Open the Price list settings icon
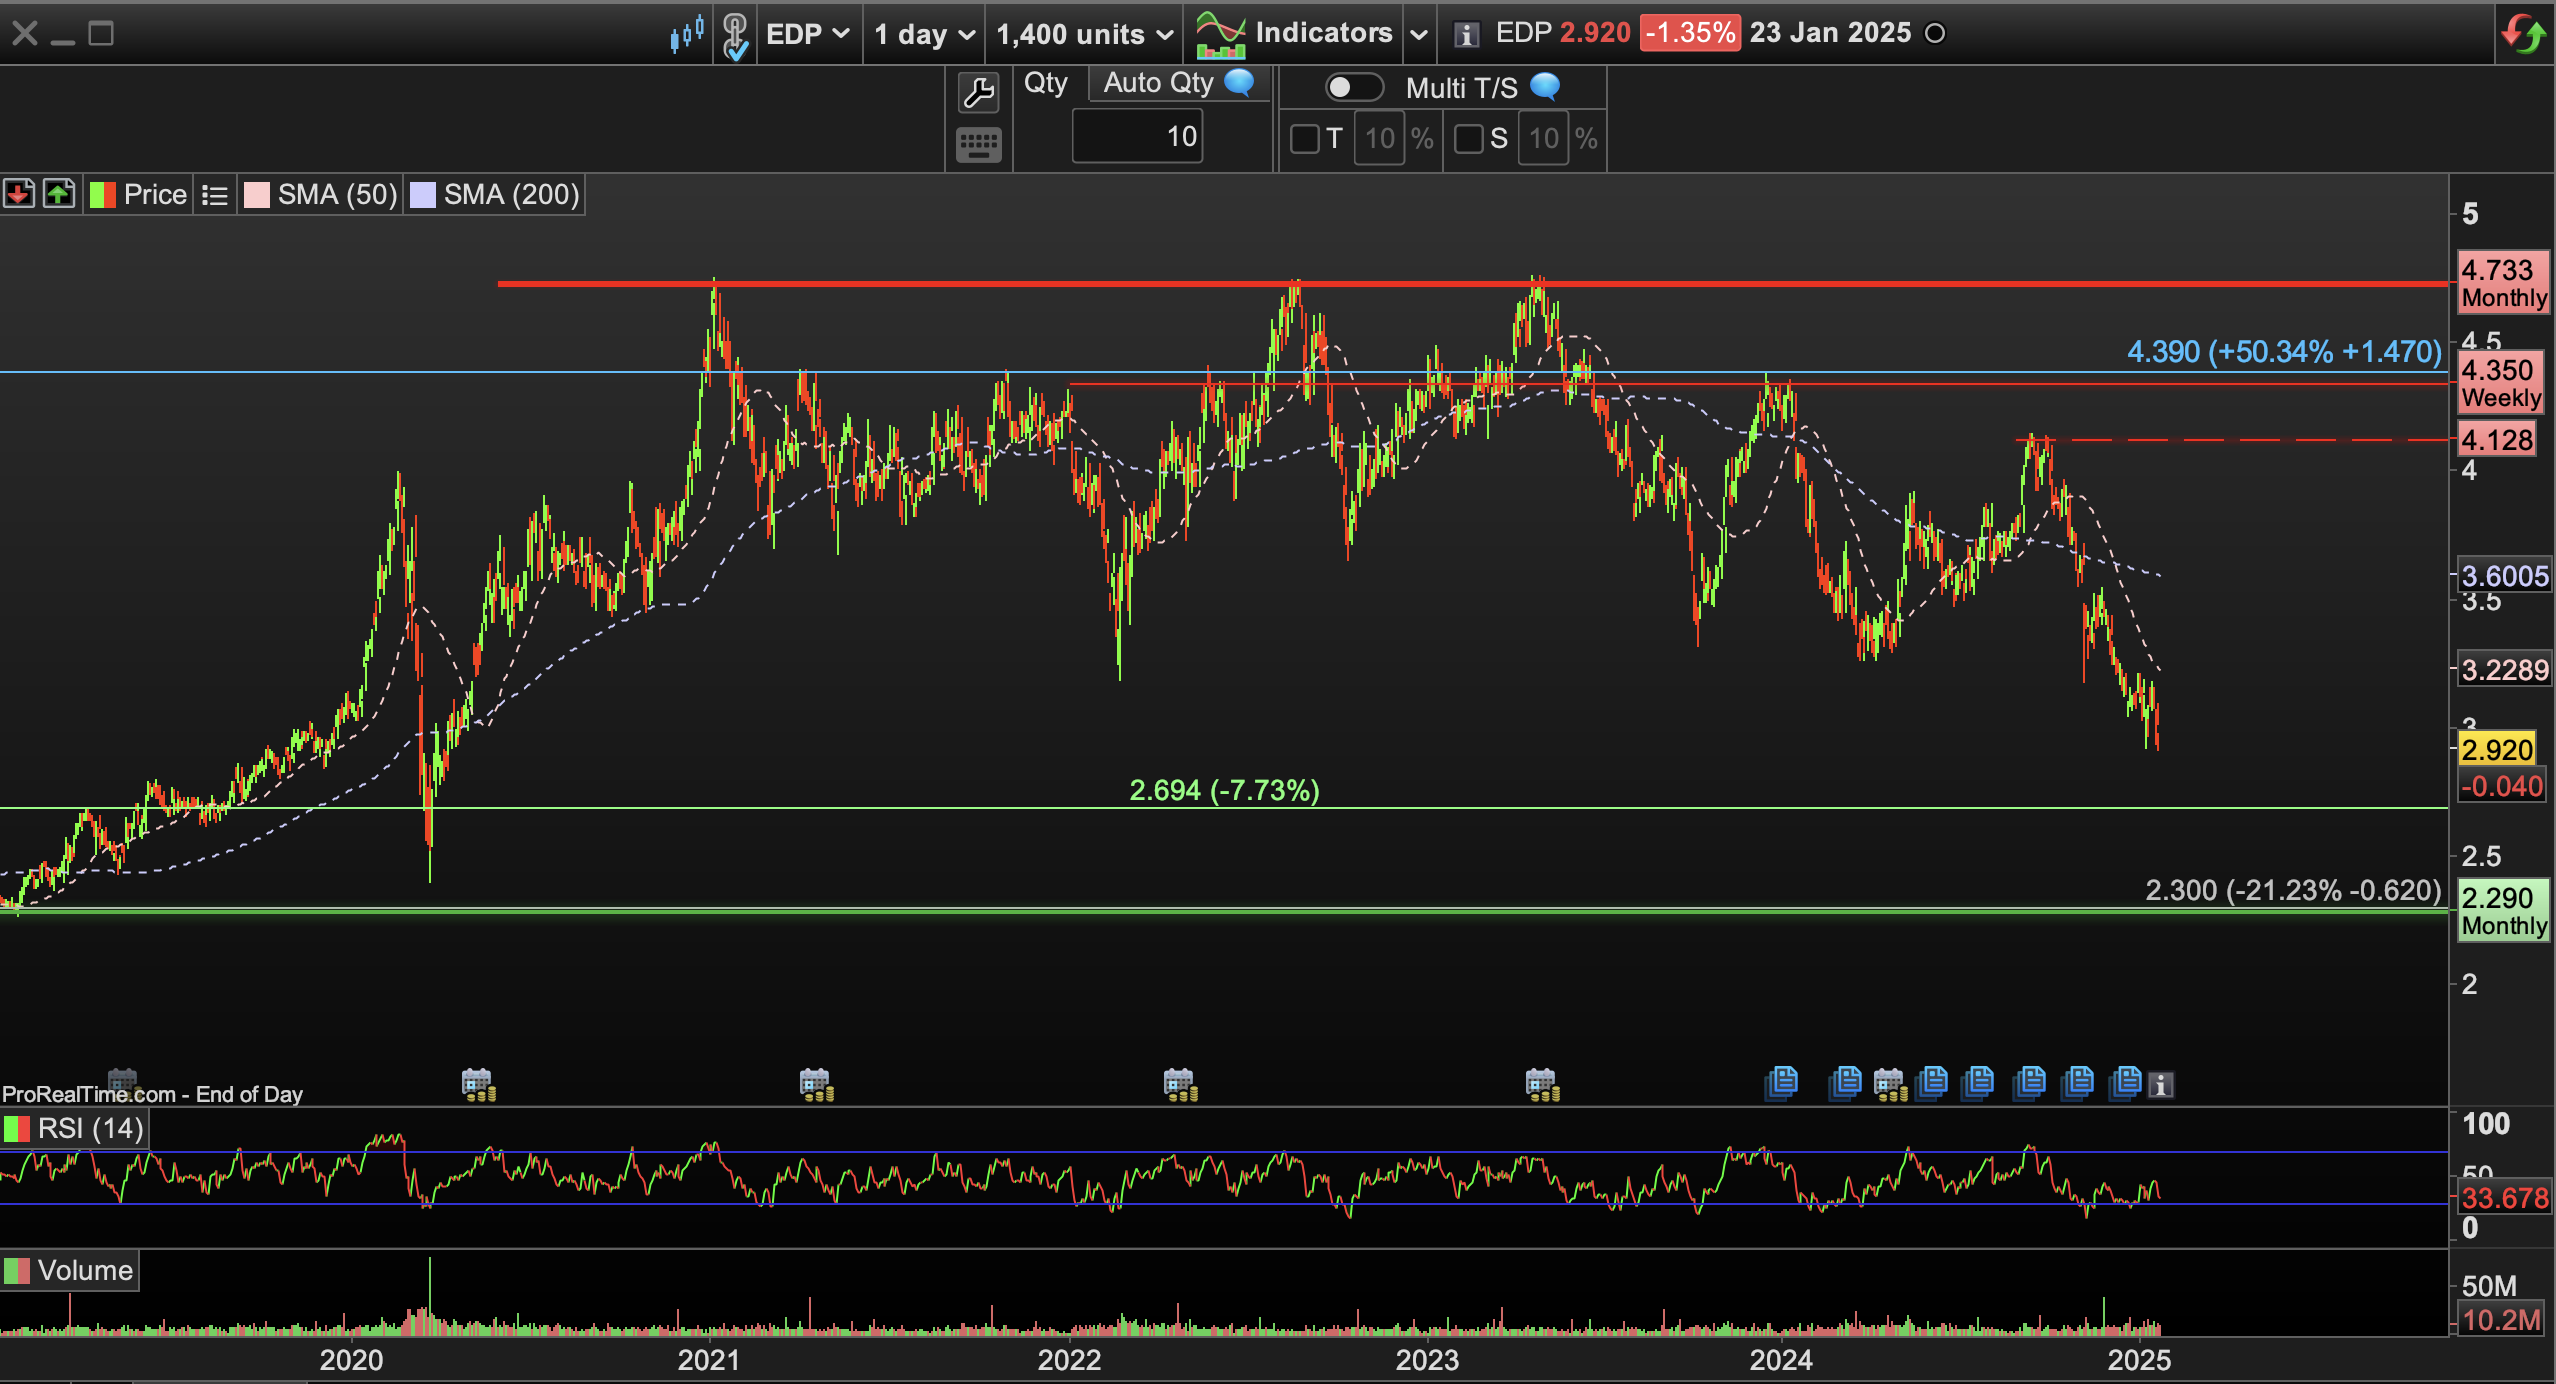The image size is (2556, 1384). pos(214,195)
